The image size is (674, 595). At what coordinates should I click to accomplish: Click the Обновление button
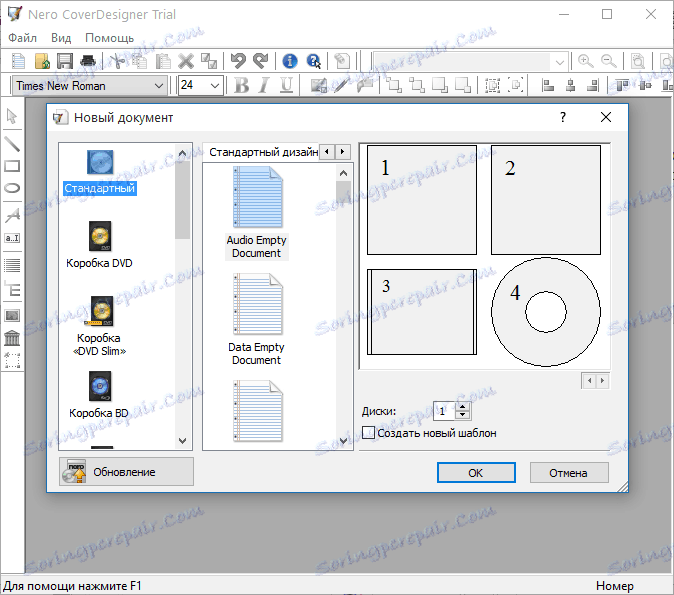click(x=126, y=472)
